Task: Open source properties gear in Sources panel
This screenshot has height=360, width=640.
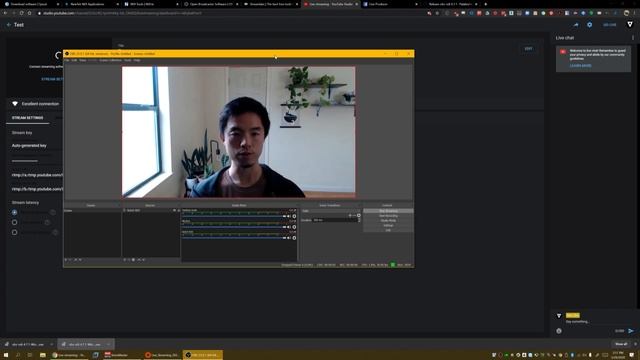Action: [x=133, y=260]
